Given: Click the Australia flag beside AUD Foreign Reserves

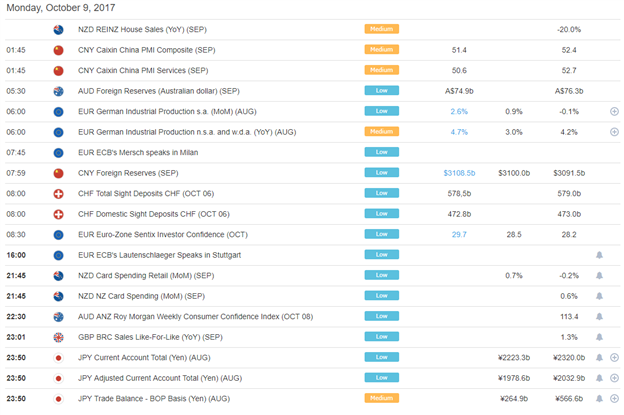Looking at the screenshot, I should [58, 91].
